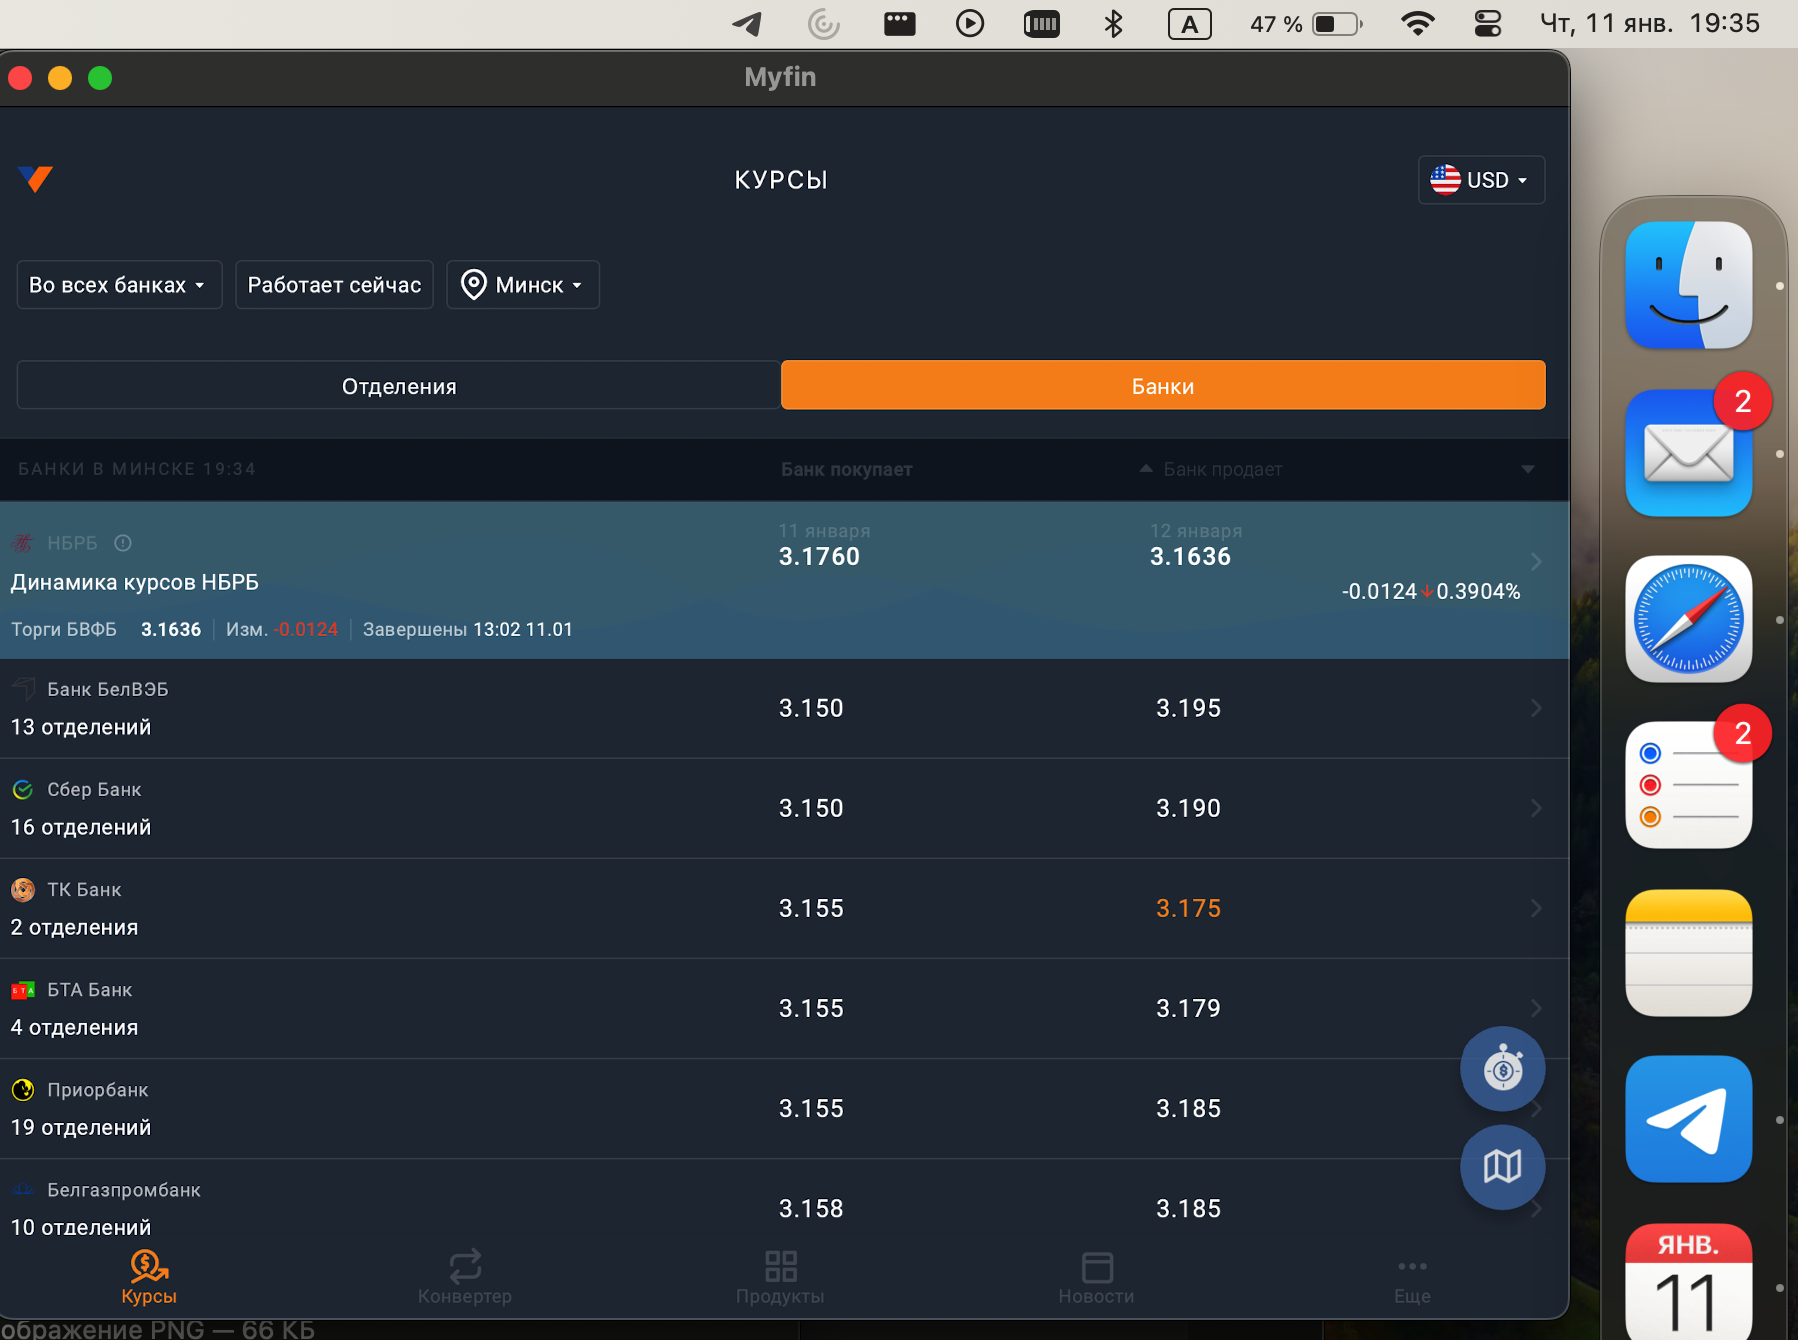Open the floating map button
Image resolution: width=1798 pixels, height=1340 pixels.
tap(1502, 1167)
